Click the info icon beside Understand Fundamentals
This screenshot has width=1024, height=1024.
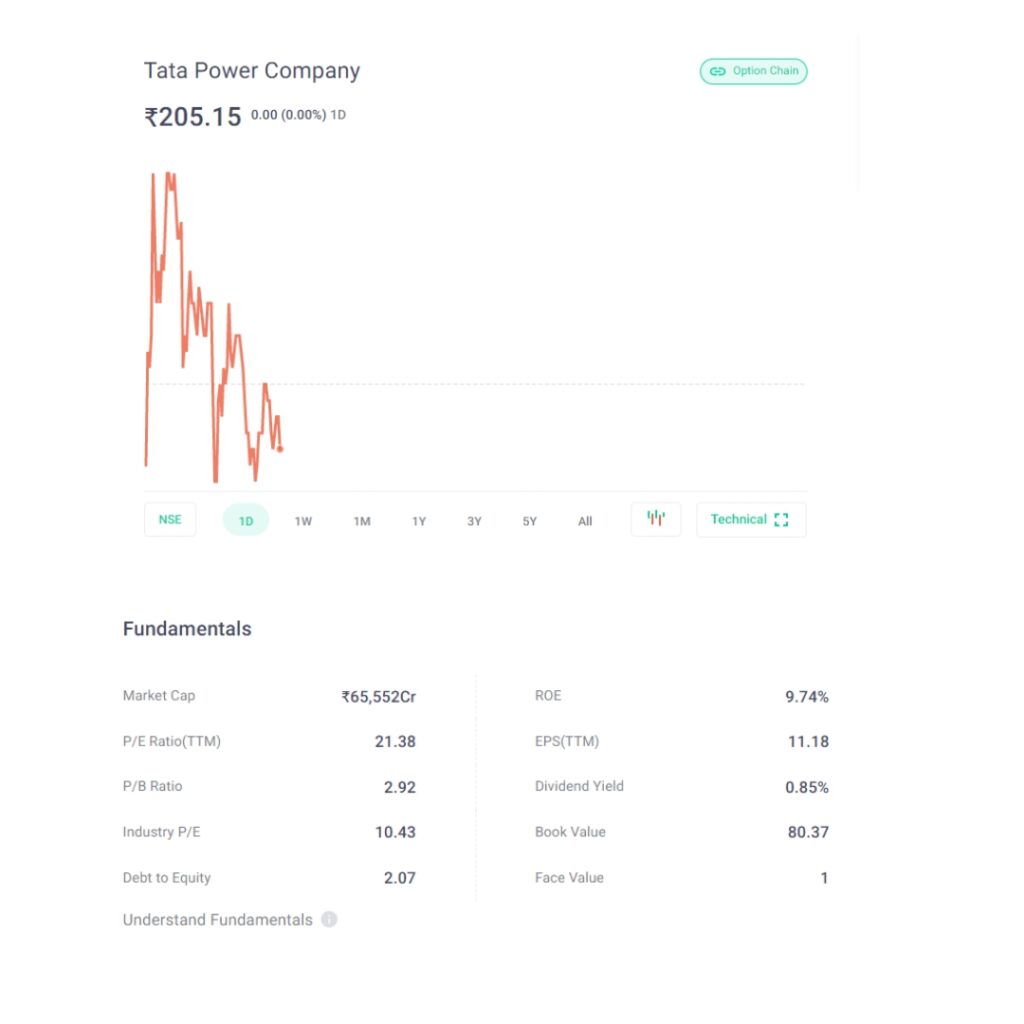point(329,919)
